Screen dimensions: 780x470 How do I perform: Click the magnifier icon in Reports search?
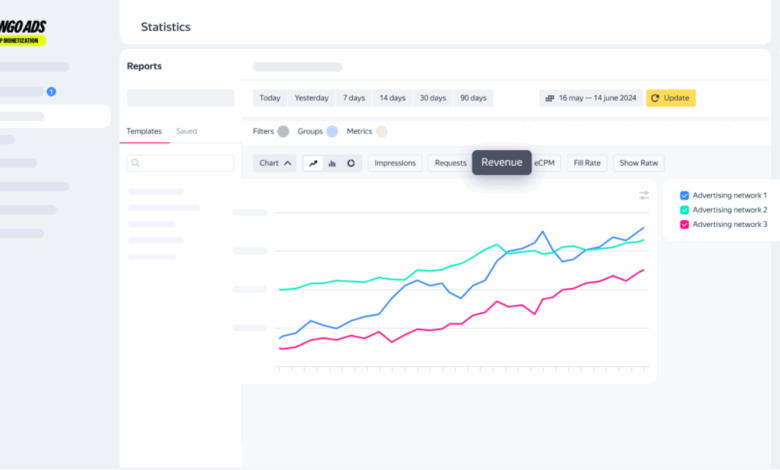[x=136, y=163]
